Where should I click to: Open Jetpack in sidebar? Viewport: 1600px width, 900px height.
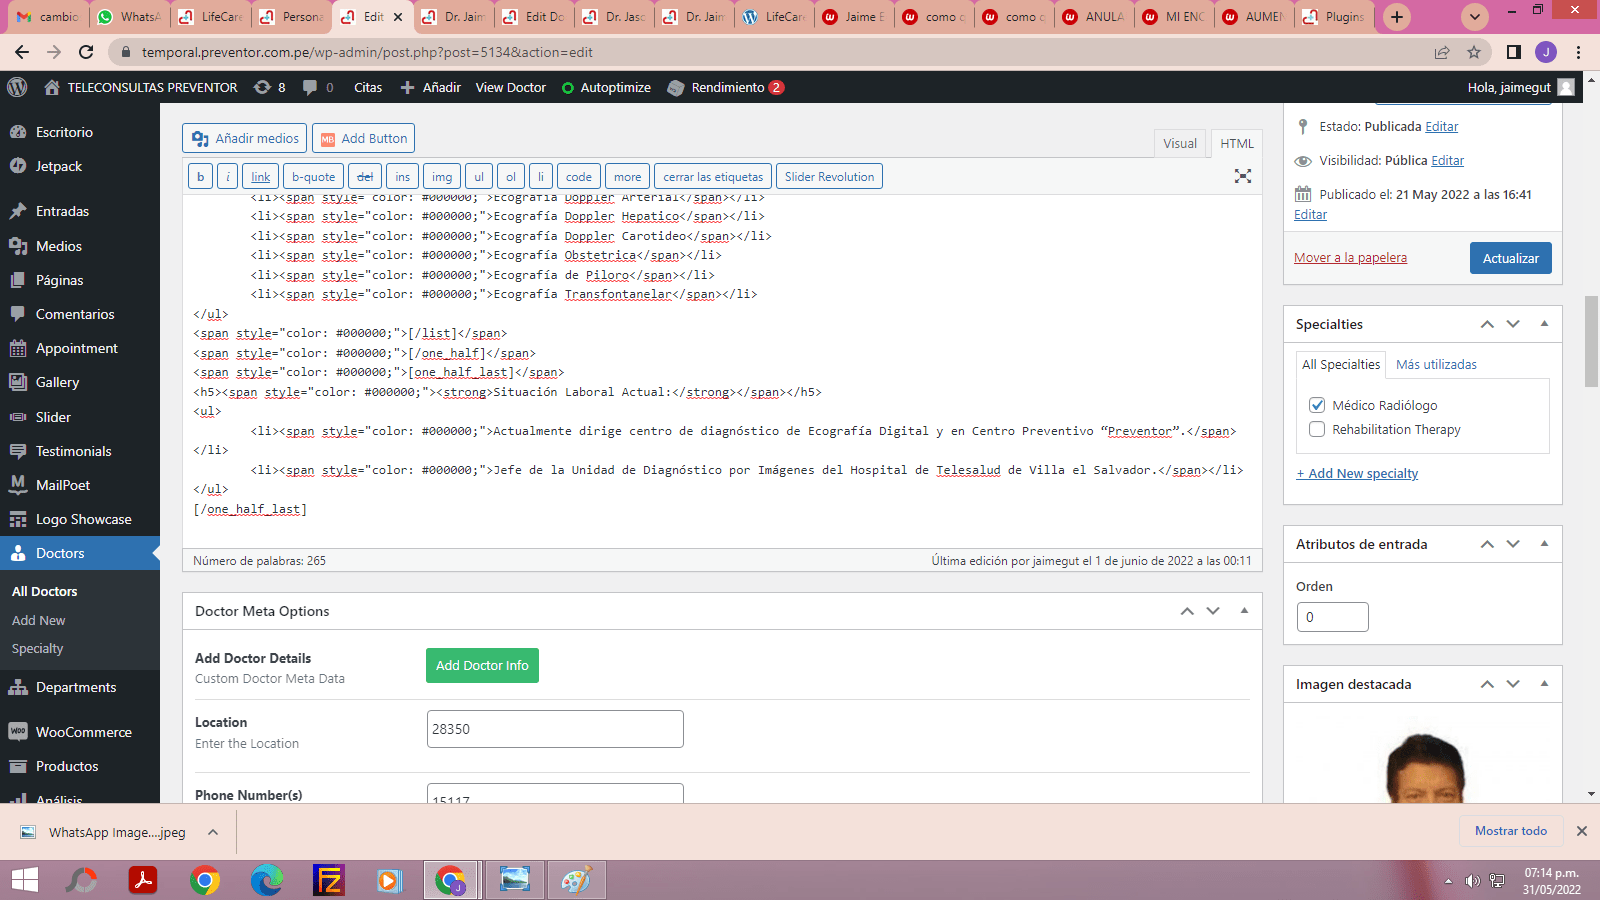tap(59, 166)
